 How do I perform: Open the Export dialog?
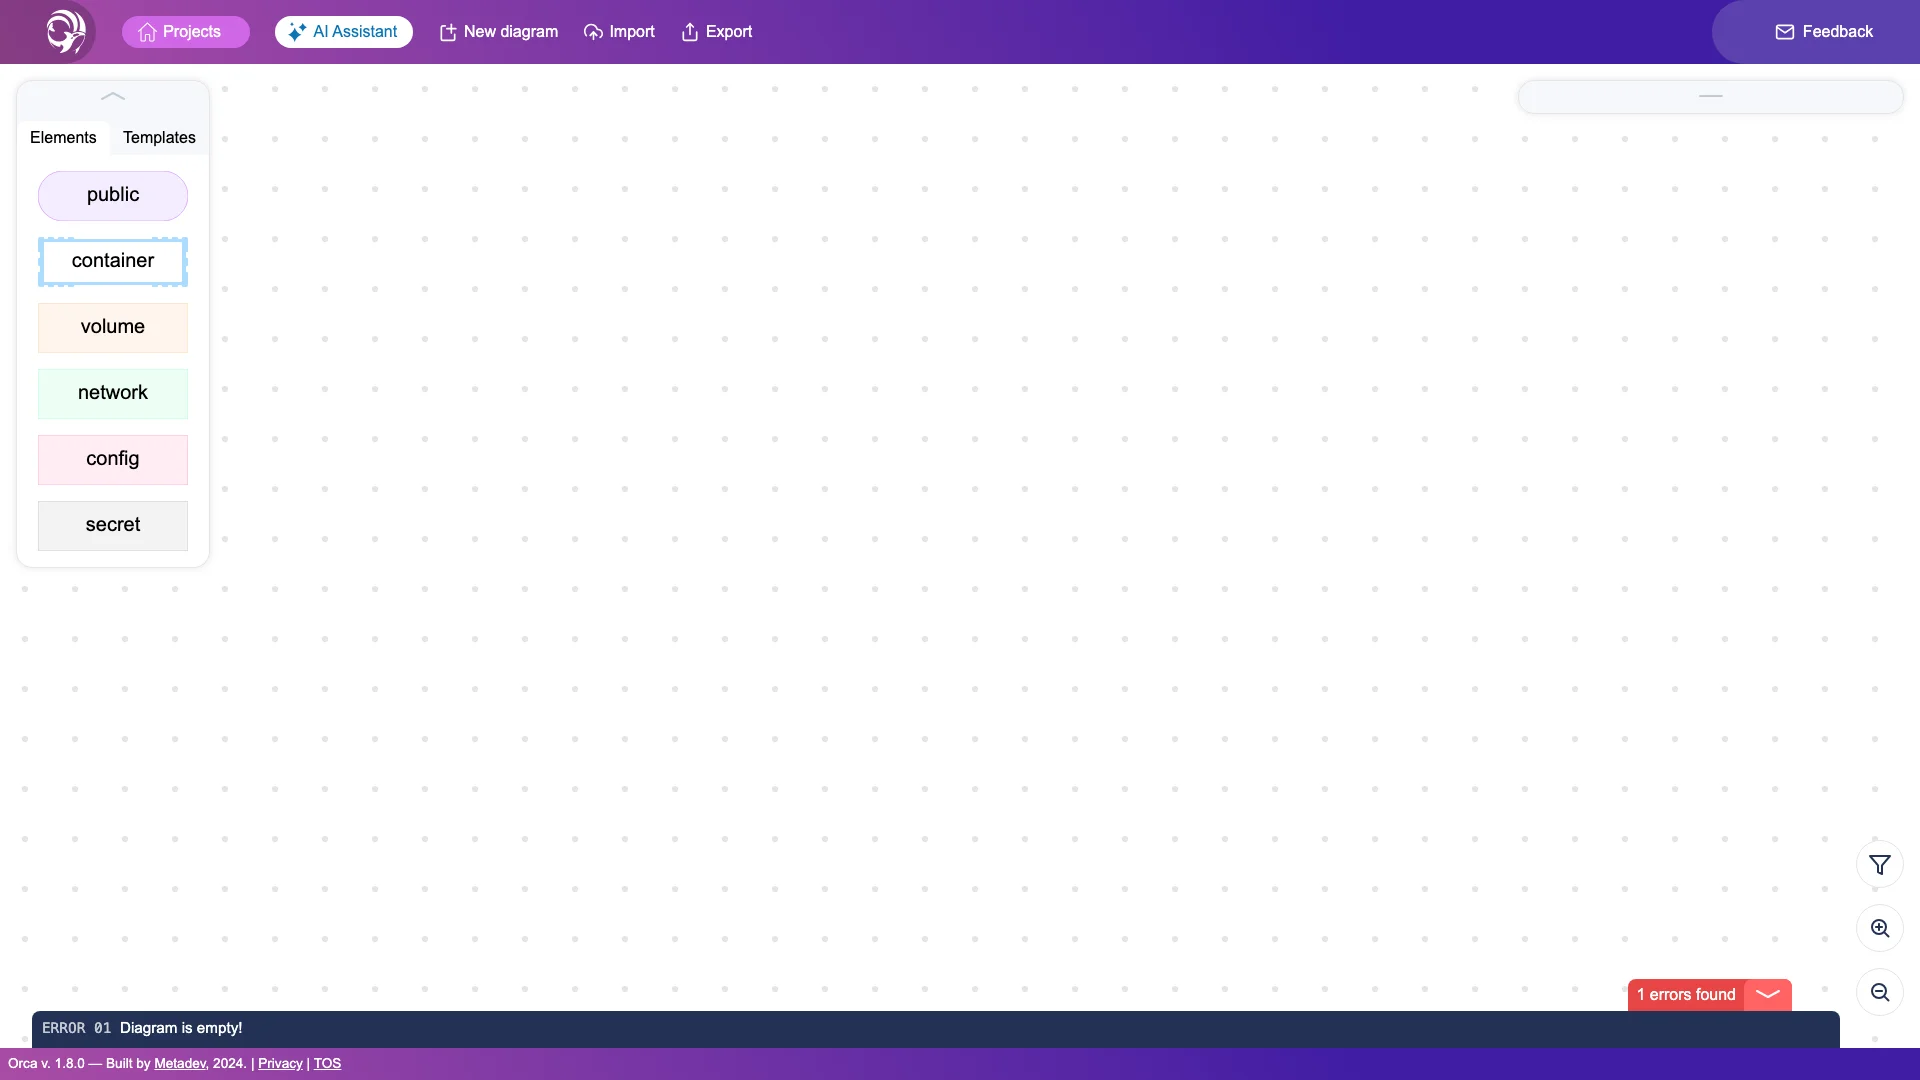point(716,32)
